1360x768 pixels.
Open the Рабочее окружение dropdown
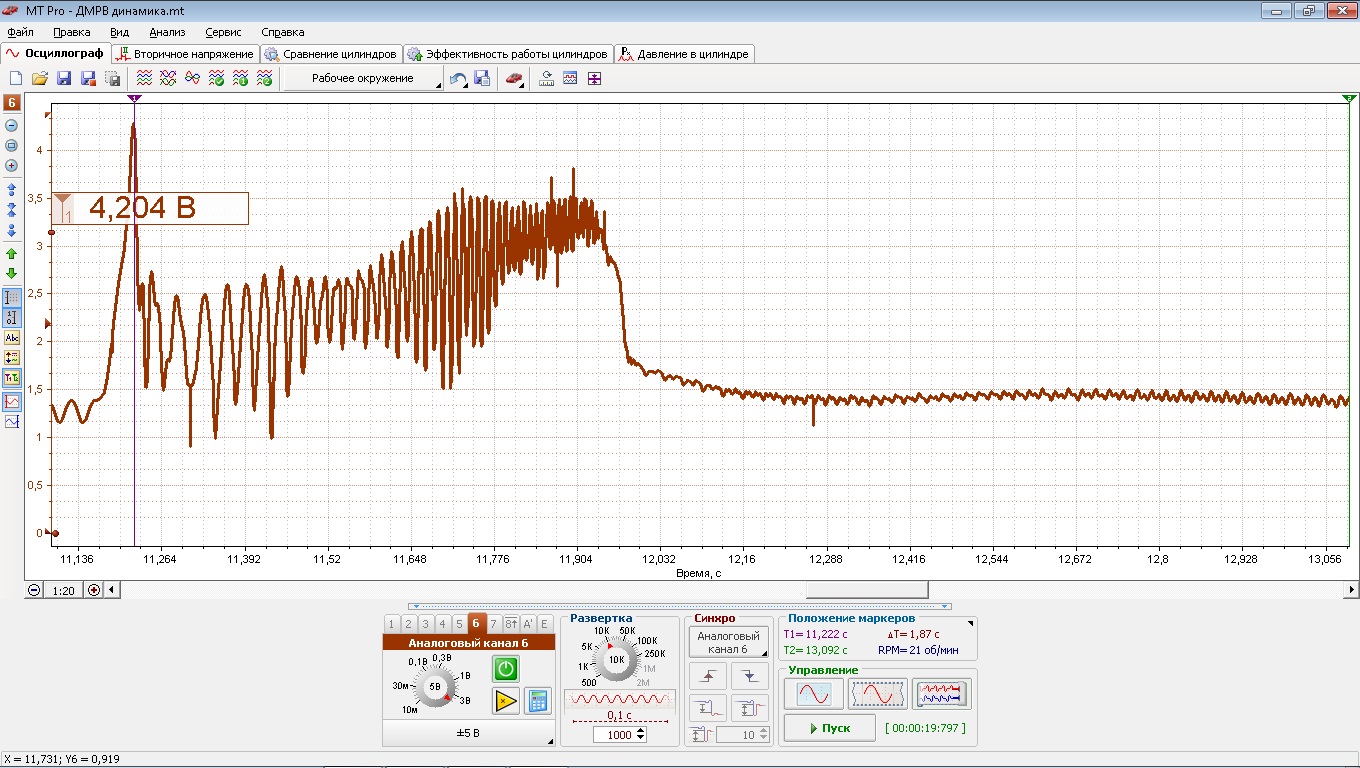(364, 78)
